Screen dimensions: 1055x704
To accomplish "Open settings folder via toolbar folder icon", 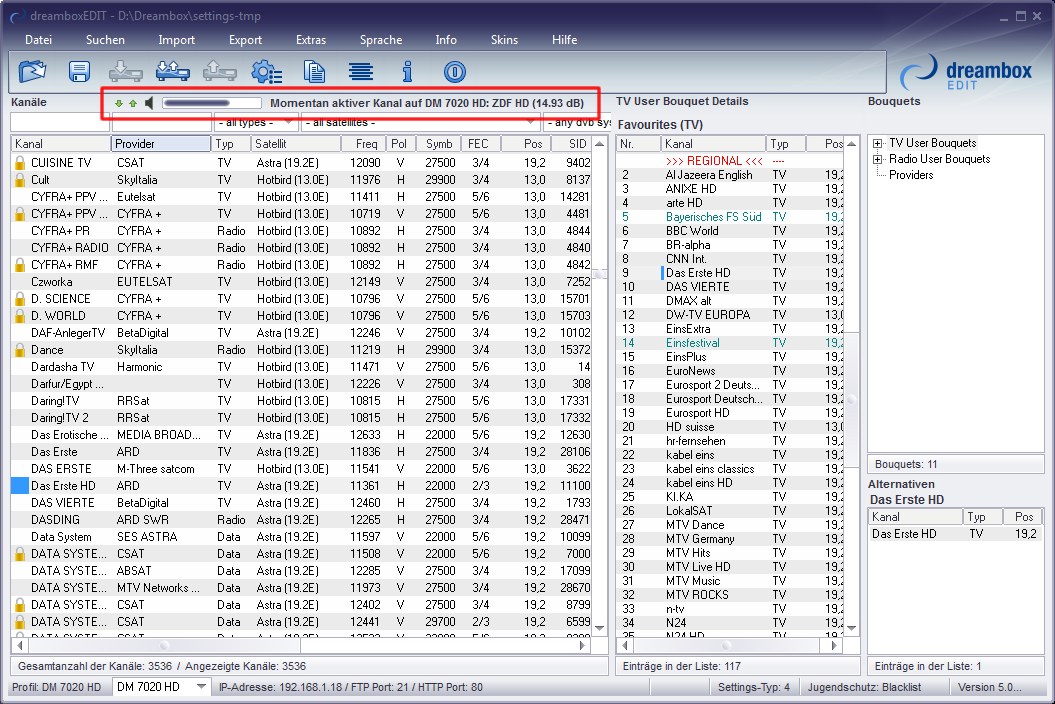I will pos(32,71).
